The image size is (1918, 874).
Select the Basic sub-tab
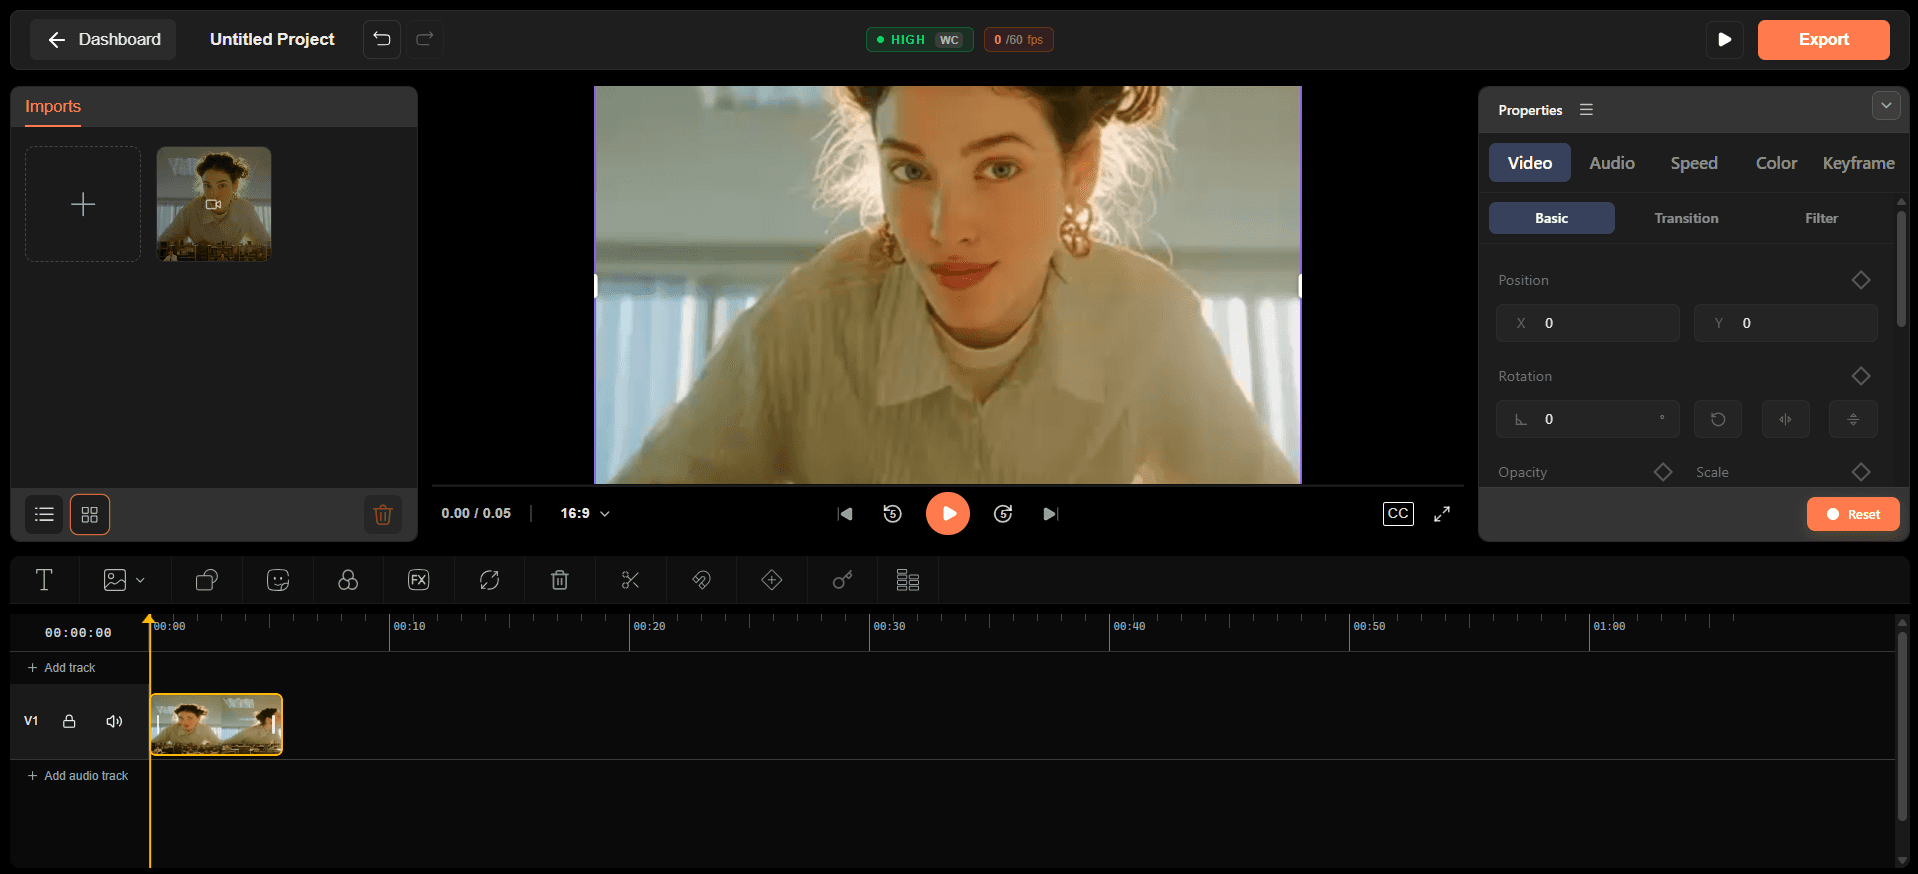click(x=1552, y=218)
